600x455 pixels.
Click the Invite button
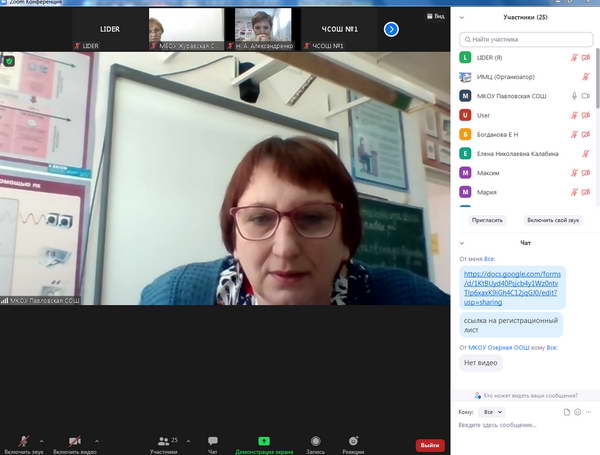tap(487, 220)
